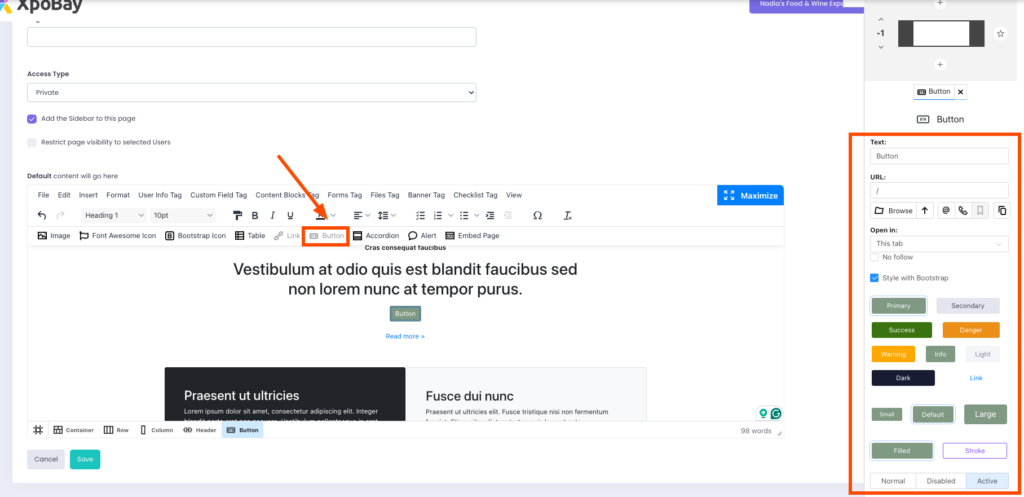The width and height of the screenshot is (1024, 497).
Task: Open the Access Type dropdown
Action: [251, 92]
